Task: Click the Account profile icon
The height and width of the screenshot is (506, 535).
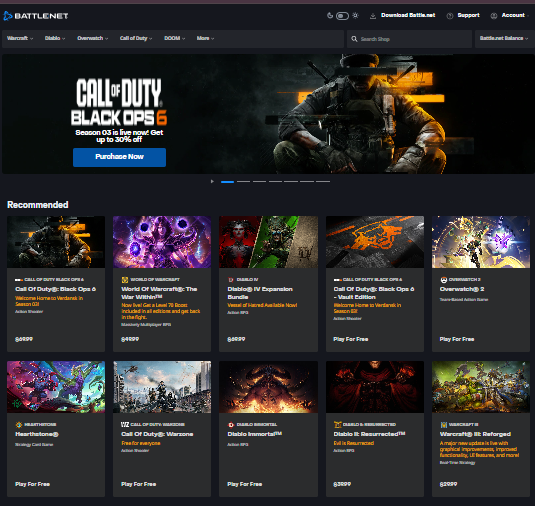Action: (493, 16)
